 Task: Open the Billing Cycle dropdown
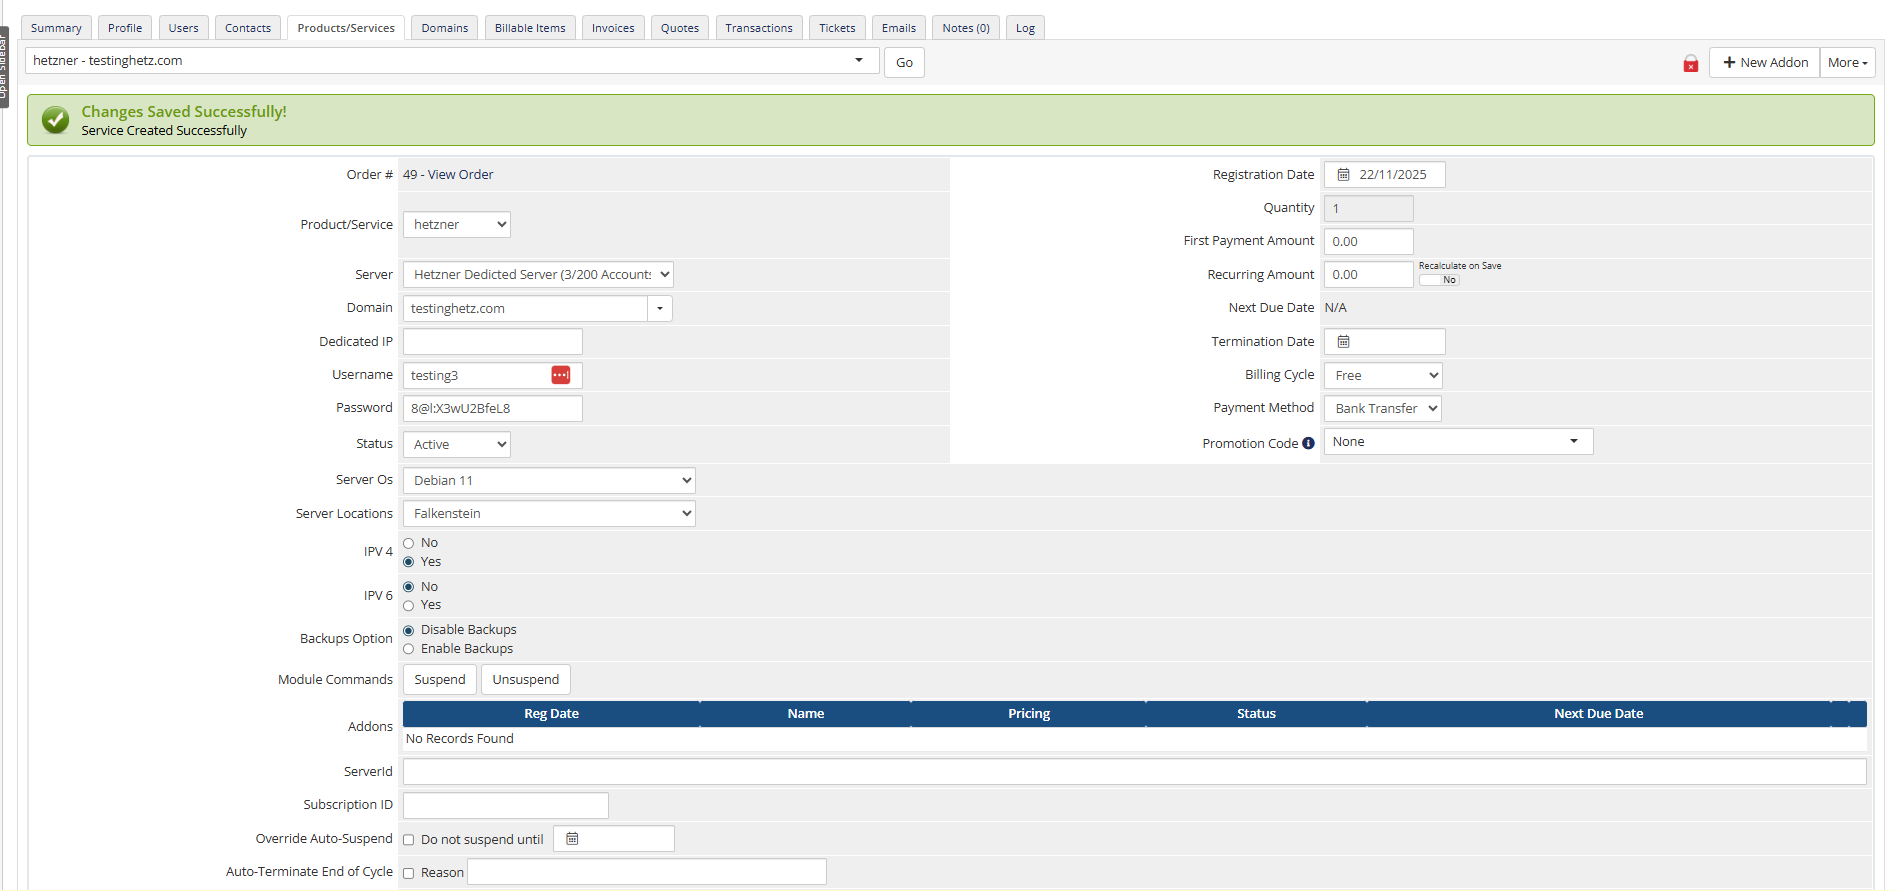pyautogui.click(x=1382, y=376)
